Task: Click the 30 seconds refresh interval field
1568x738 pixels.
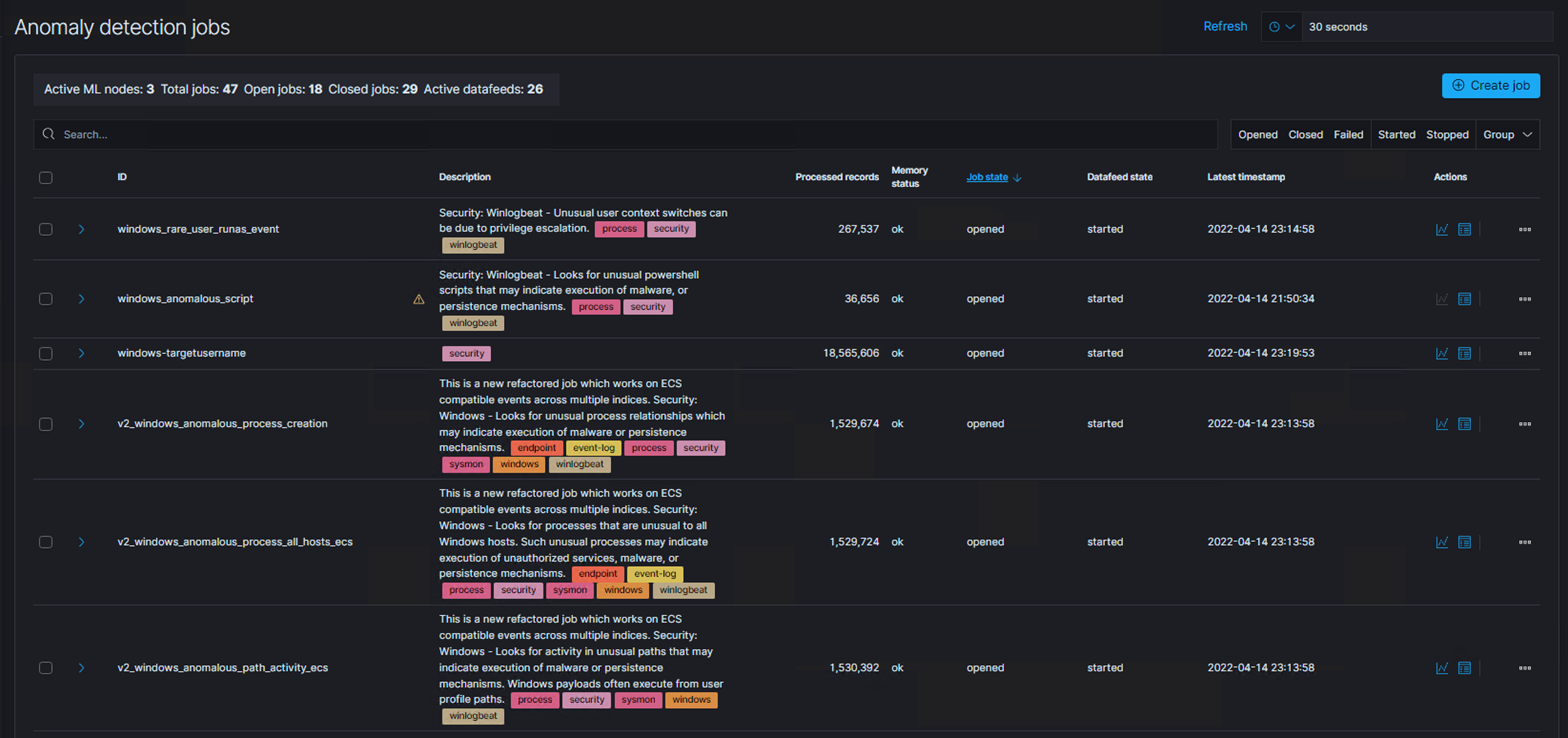Action: click(x=1427, y=27)
